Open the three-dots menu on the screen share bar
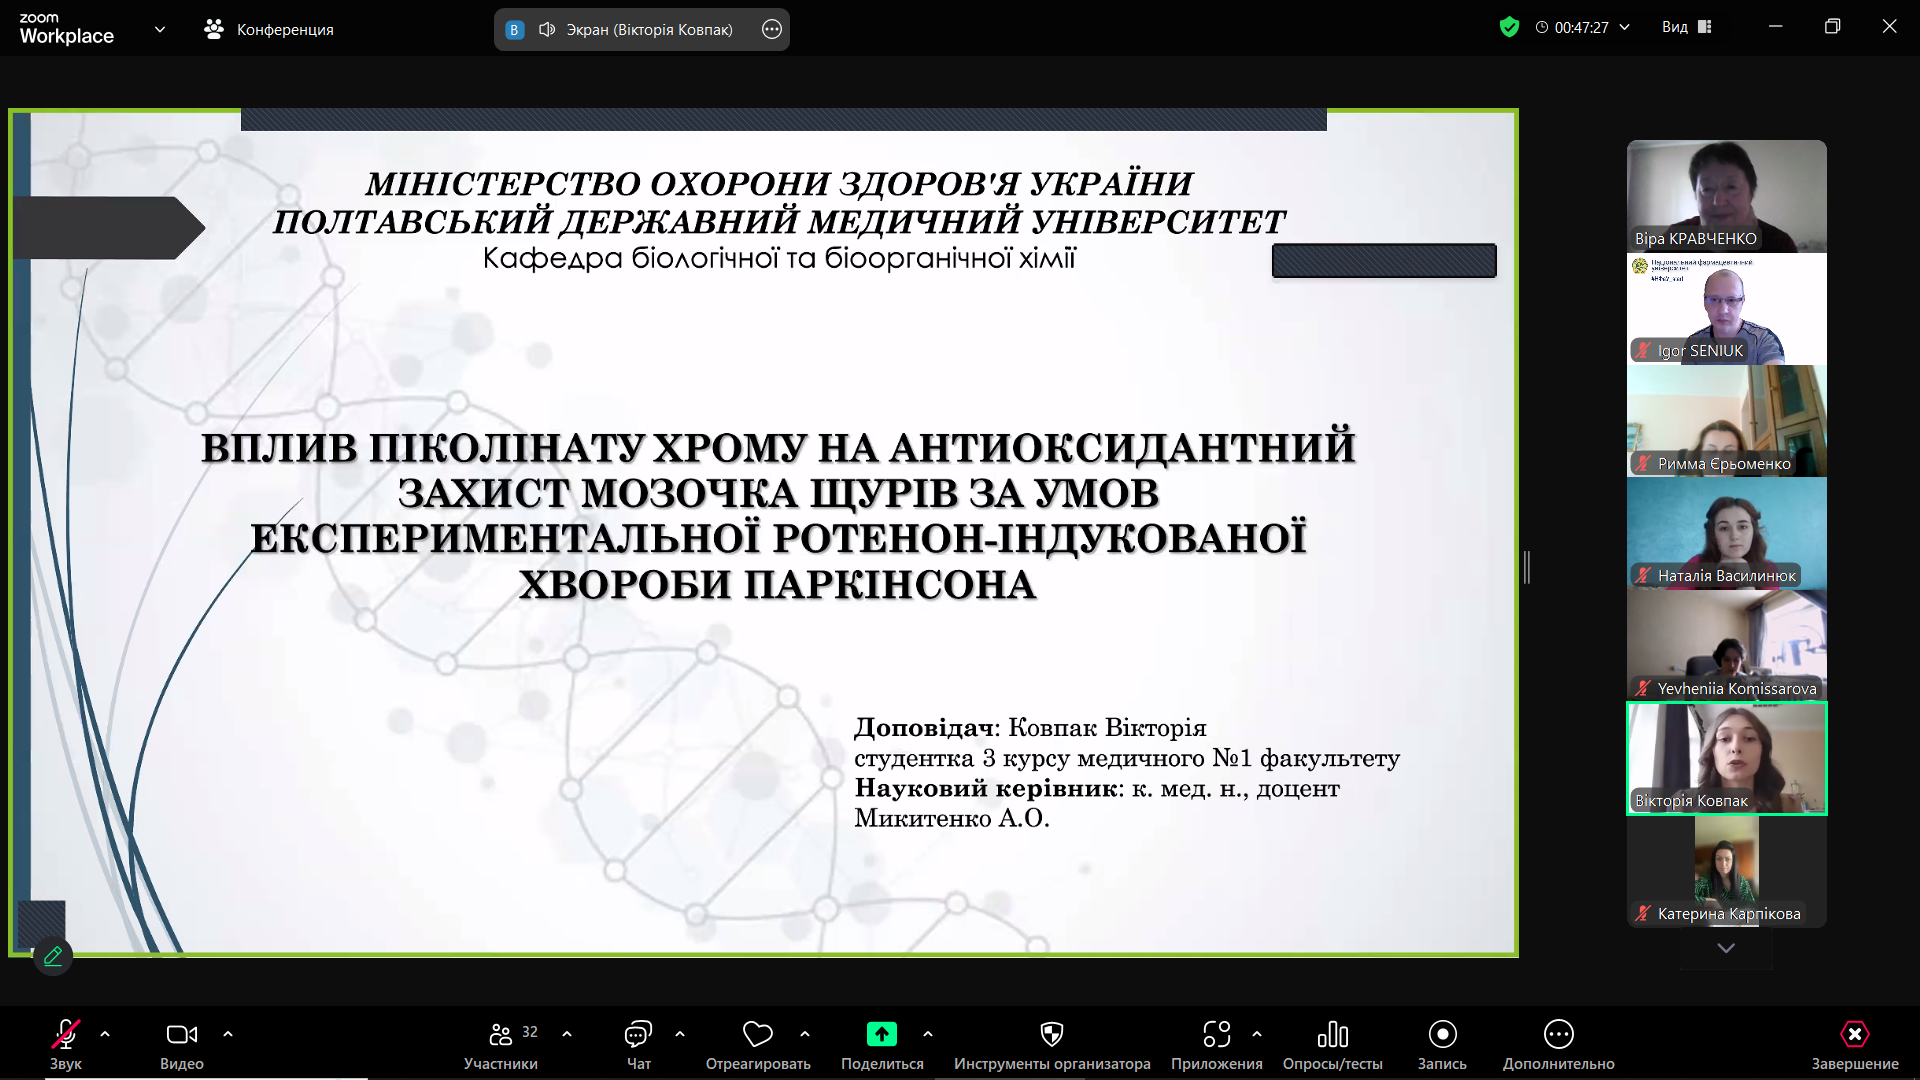Viewport: 1920px width, 1080px height. click(772, 29)
